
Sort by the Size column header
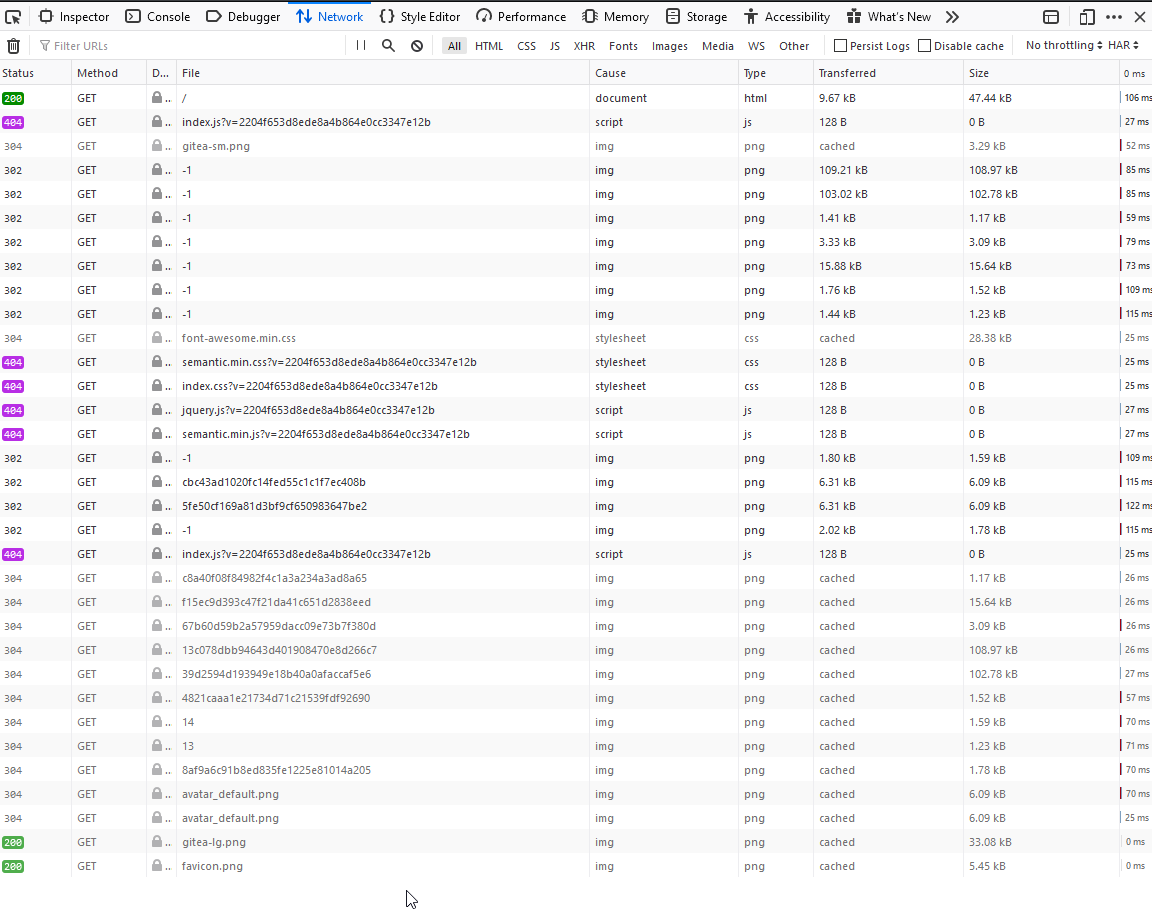click(x=1041, y=73)
